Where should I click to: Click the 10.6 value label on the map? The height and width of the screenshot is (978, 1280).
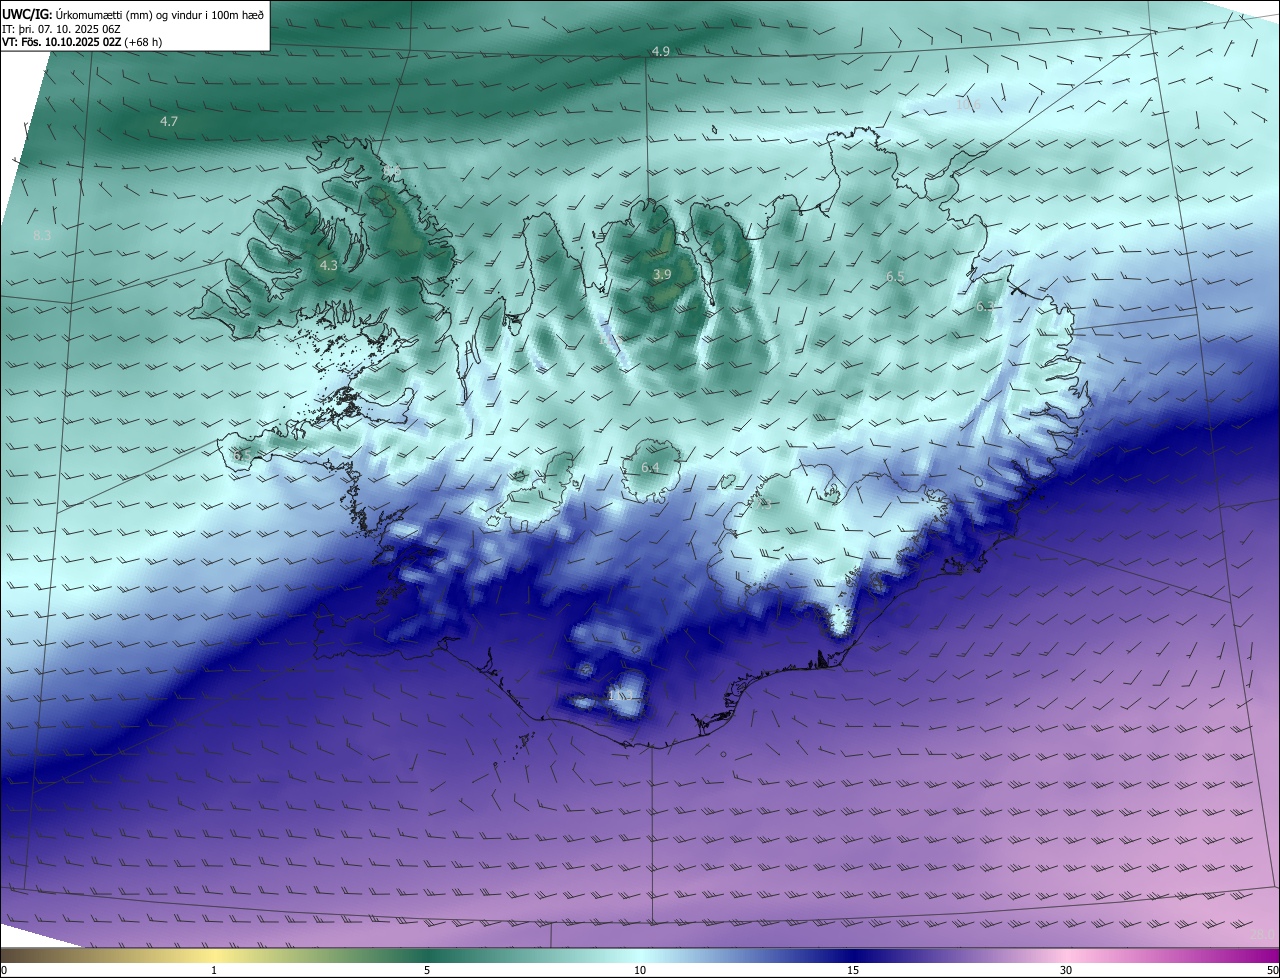click(x=968, y=104)
